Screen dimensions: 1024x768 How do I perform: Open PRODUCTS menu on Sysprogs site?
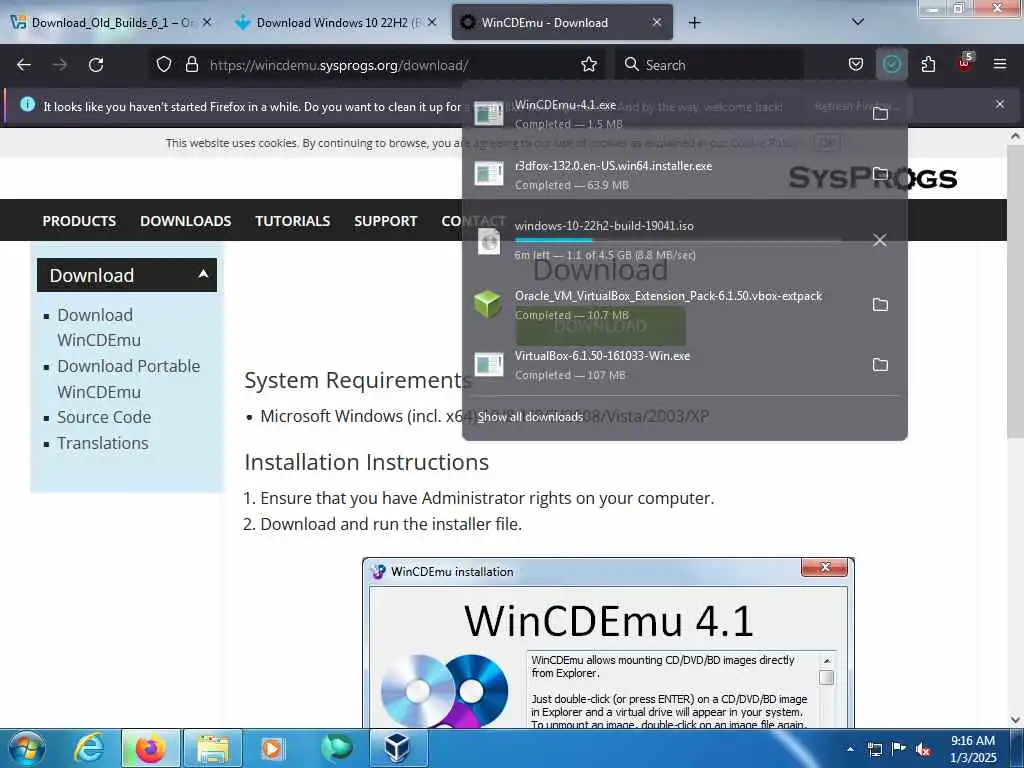(x=79, y=221)
